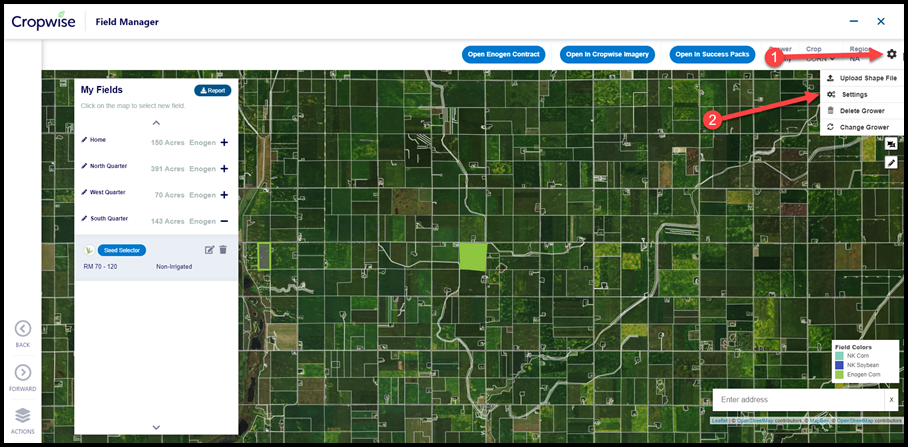This screenshot has height=447, width=908.
Task: Select the map pencil draw tool
Action: 891,162
